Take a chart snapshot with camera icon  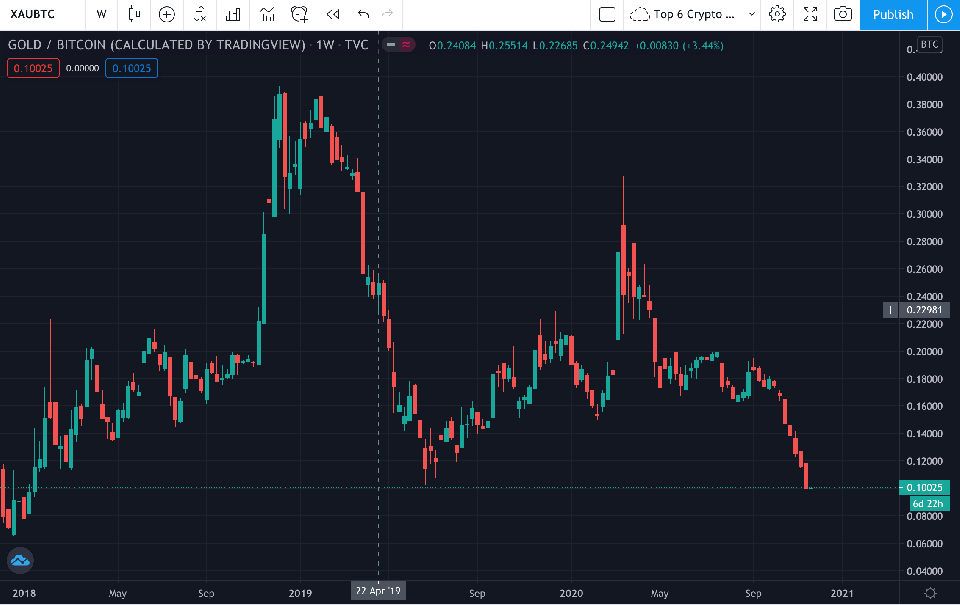(843, 14)
